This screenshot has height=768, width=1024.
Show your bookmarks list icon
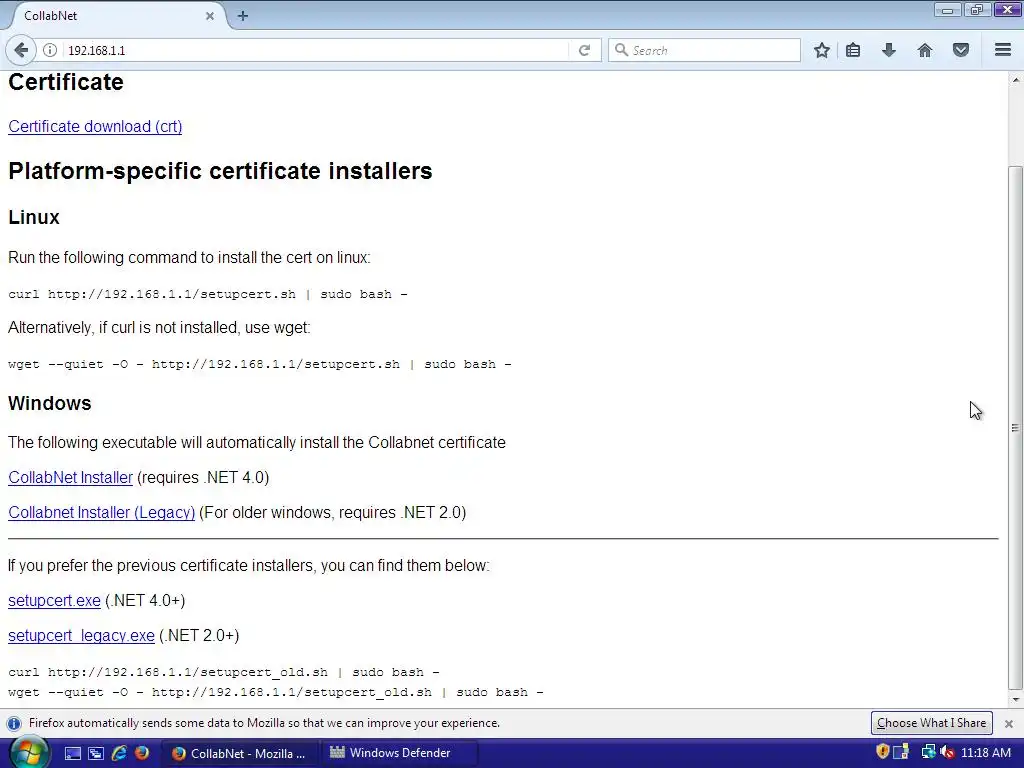click(853, 50)
